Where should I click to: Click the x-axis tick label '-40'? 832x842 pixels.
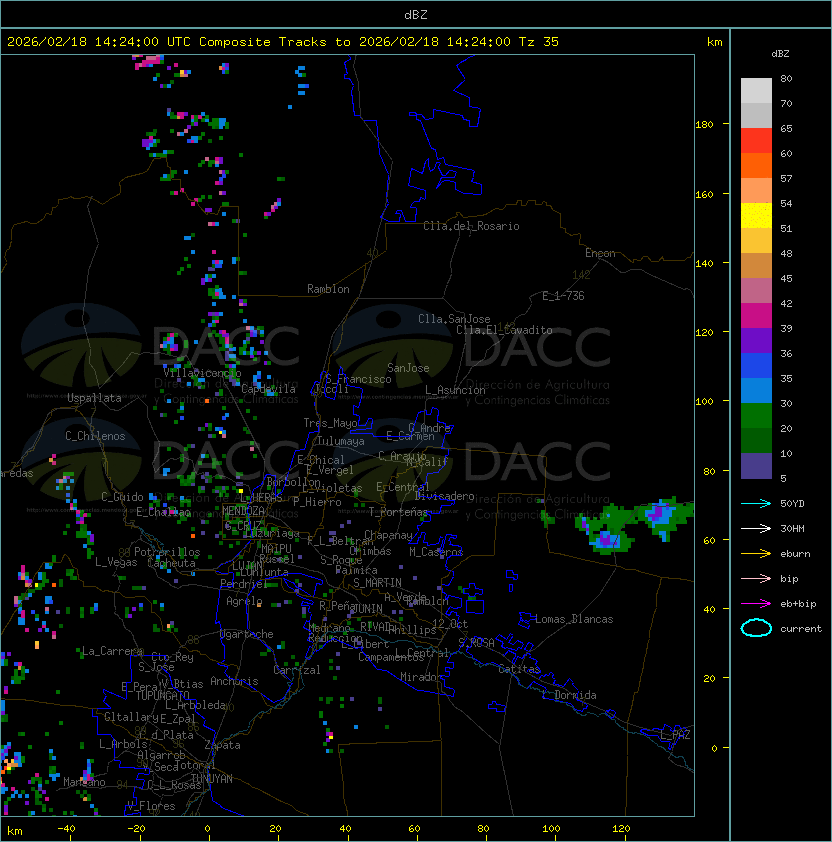(x=67, y=829)
